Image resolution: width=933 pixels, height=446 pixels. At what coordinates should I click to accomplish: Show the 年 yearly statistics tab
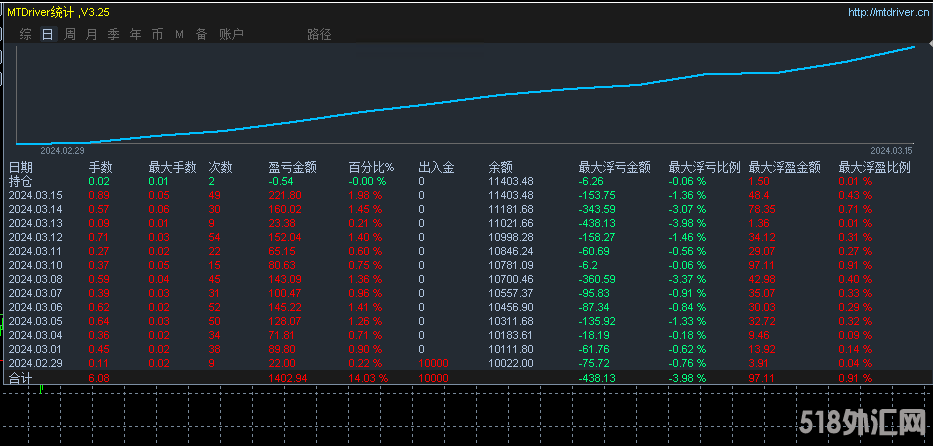pos(135,34)
